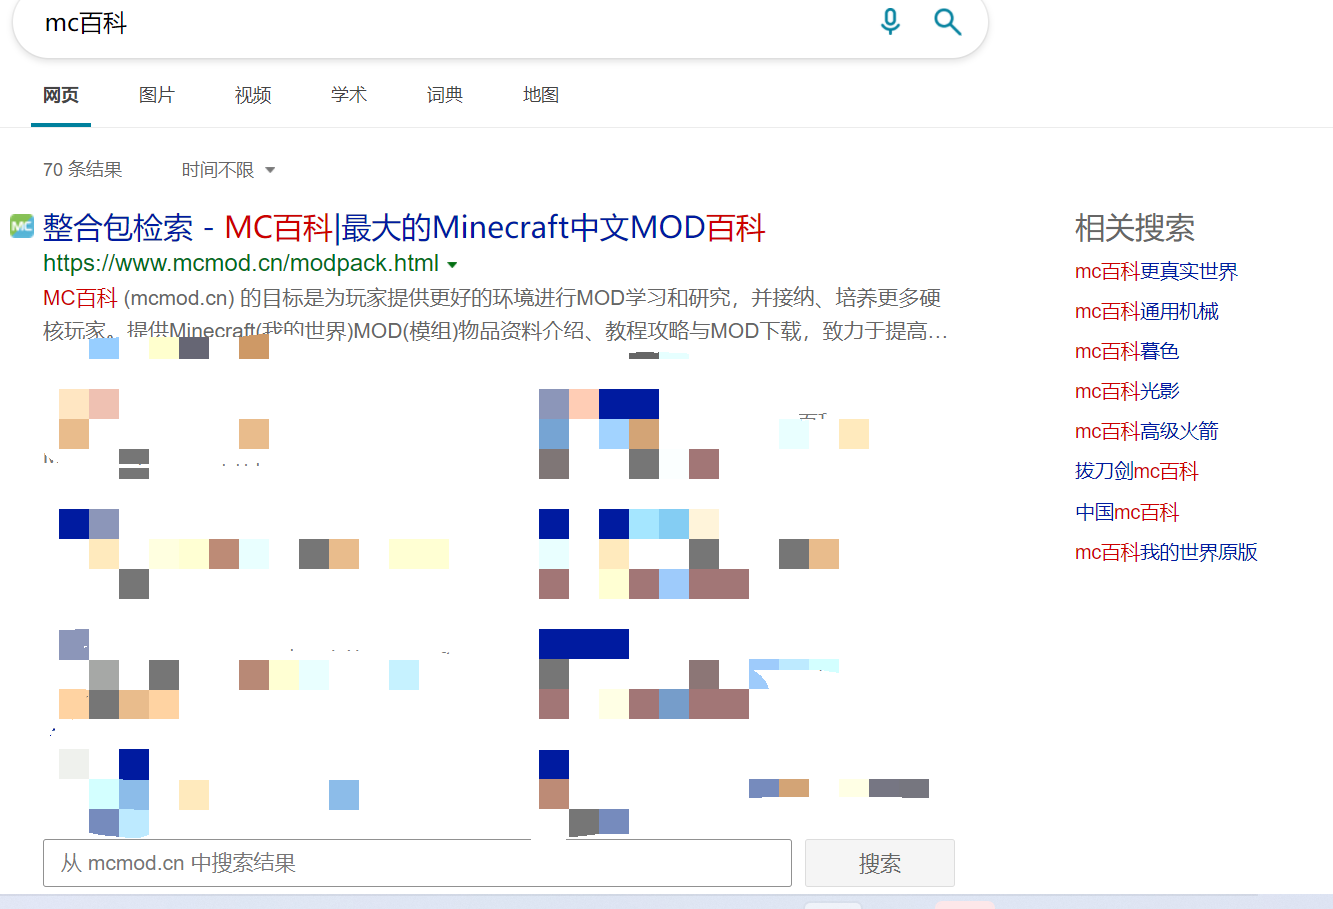Viewport: 1333px width, 909px height.
Task: Click the 相关搜索 heading
Action: click(x=1135, y=228)
